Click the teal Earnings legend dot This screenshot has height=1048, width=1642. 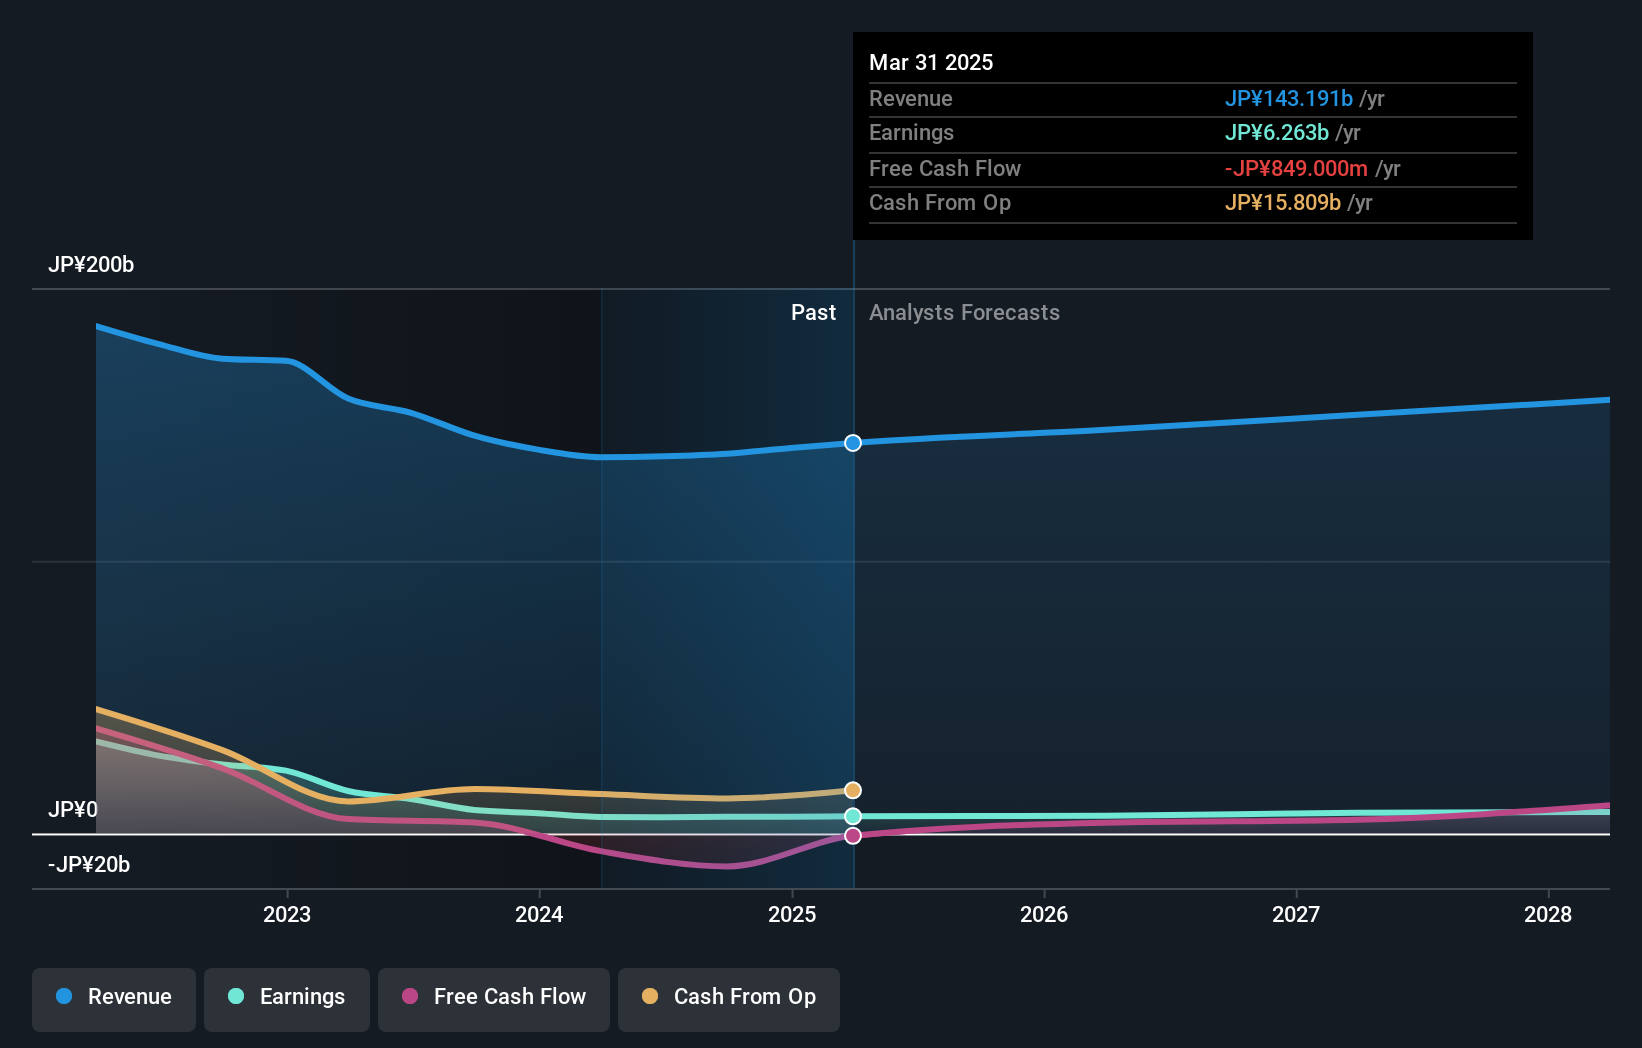pos(236,996)
